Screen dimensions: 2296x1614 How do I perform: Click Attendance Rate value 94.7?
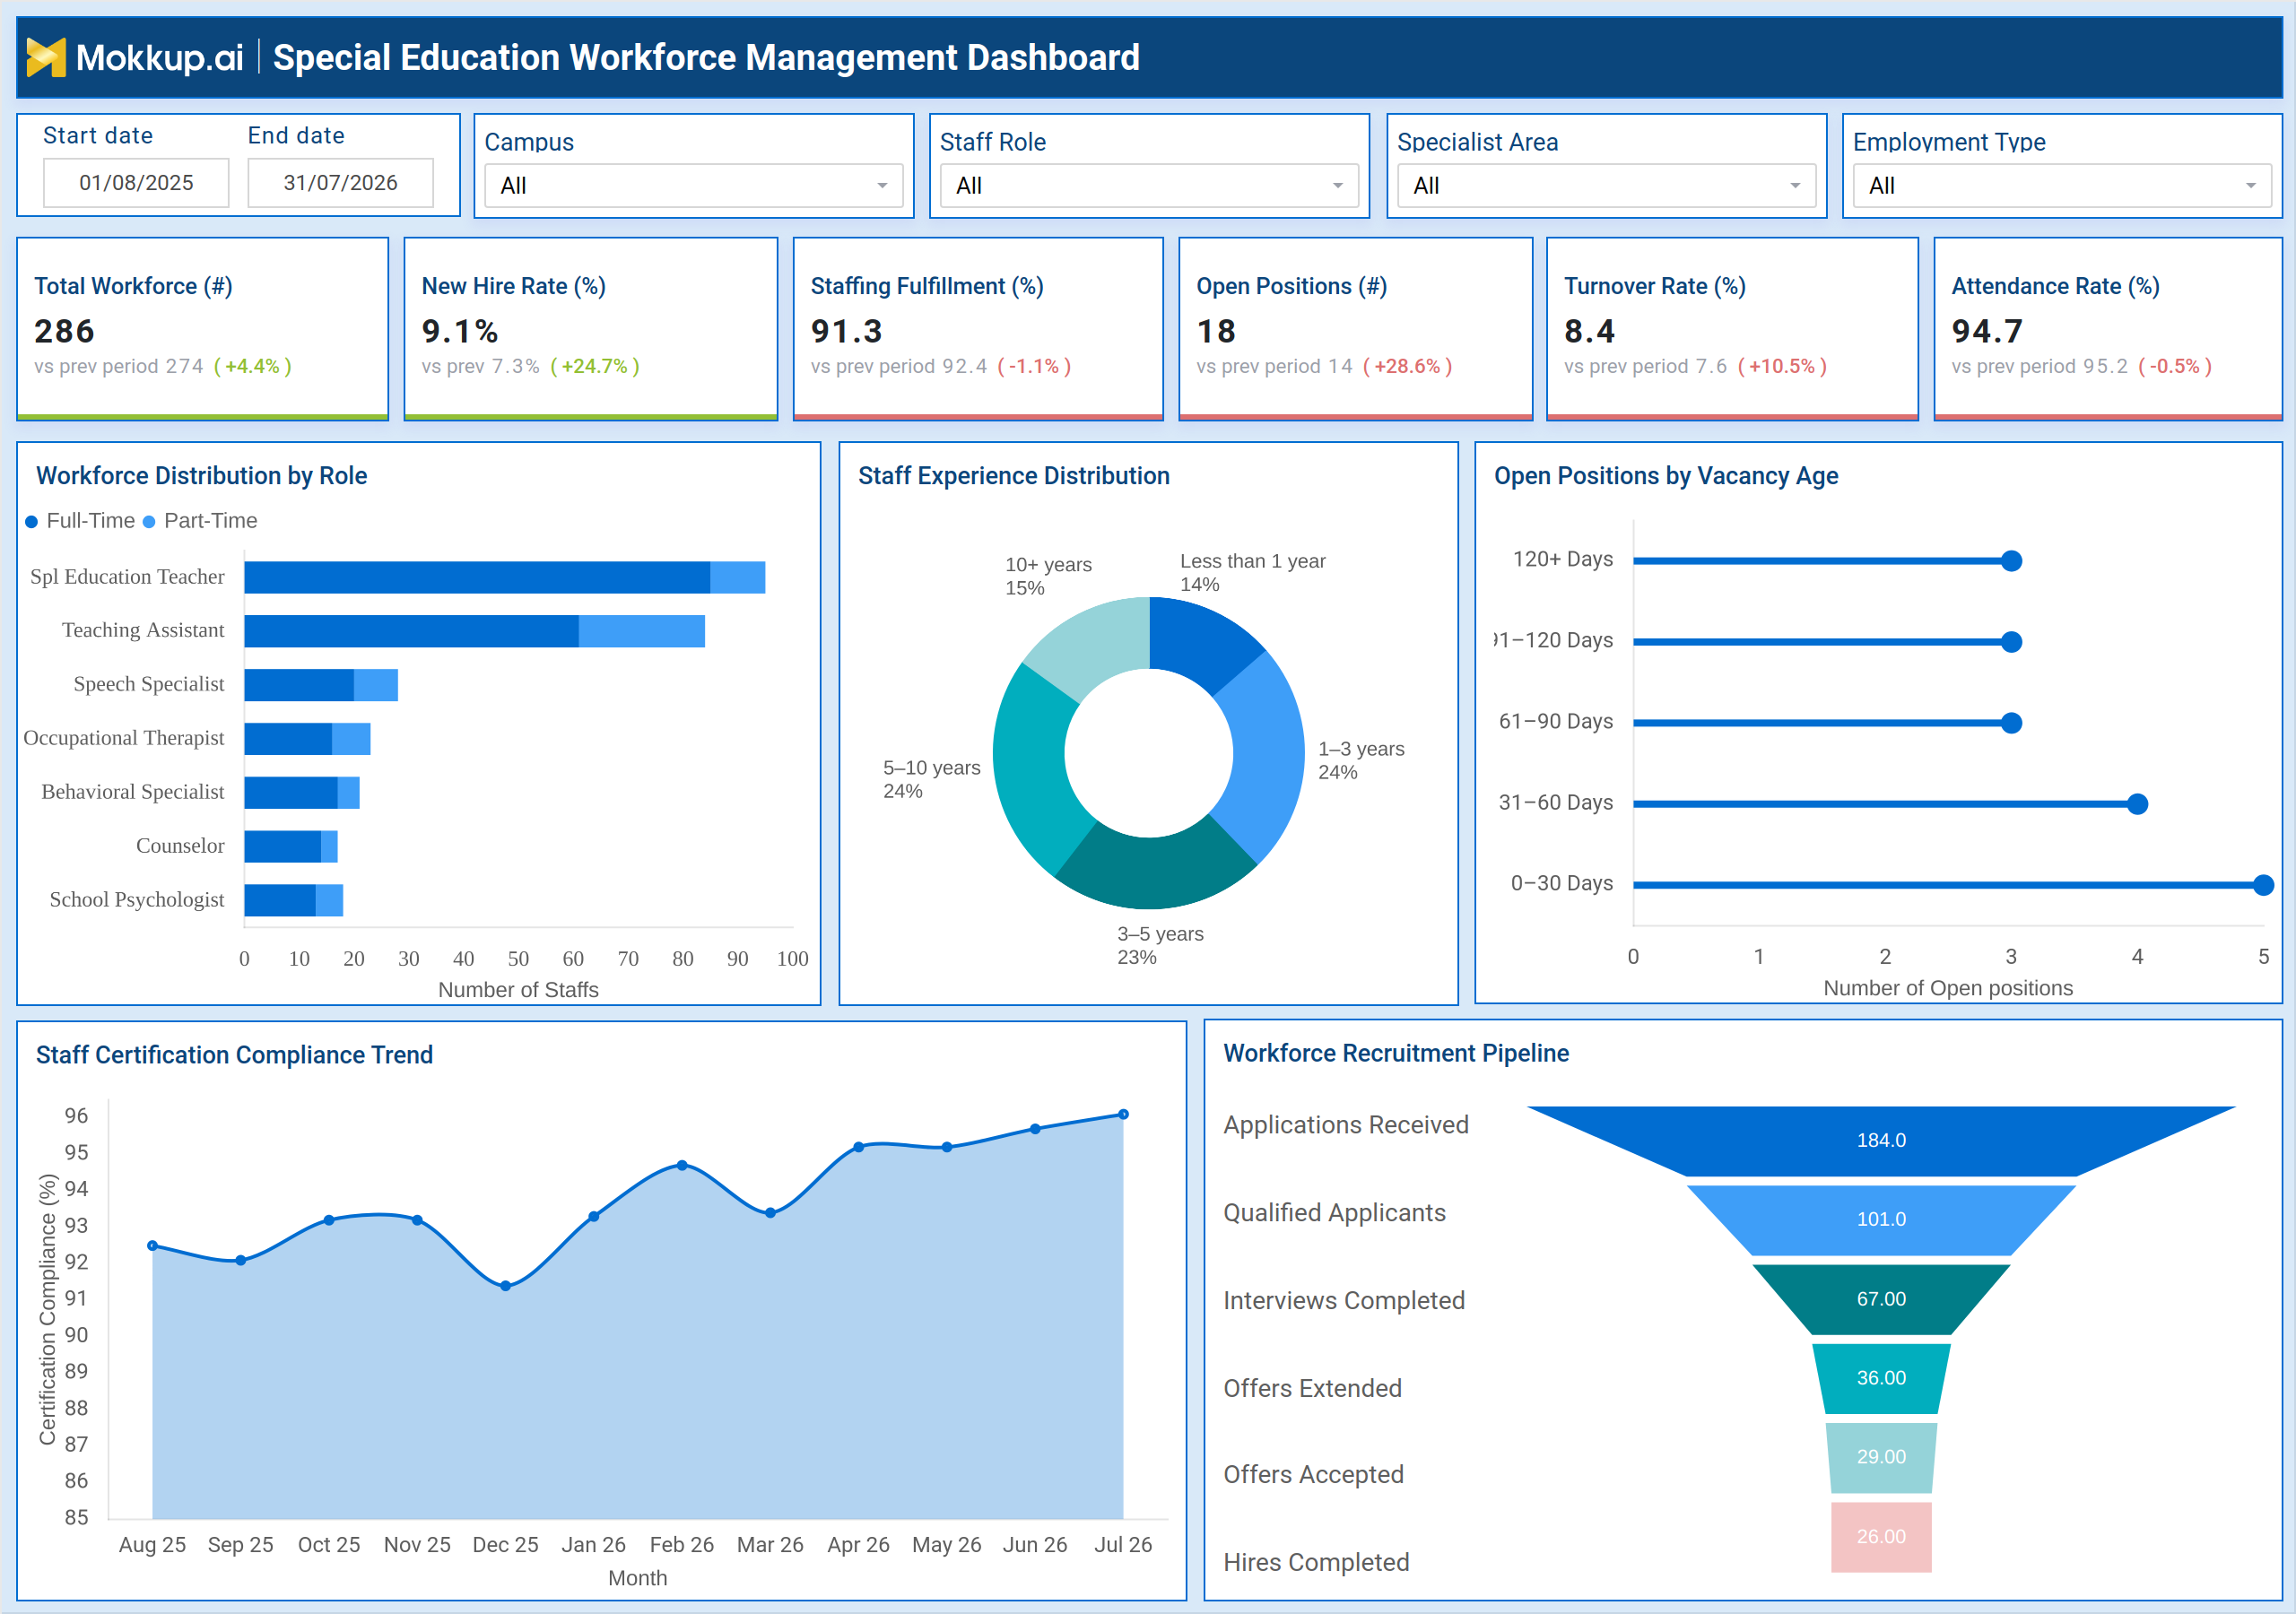(1987, 331)
